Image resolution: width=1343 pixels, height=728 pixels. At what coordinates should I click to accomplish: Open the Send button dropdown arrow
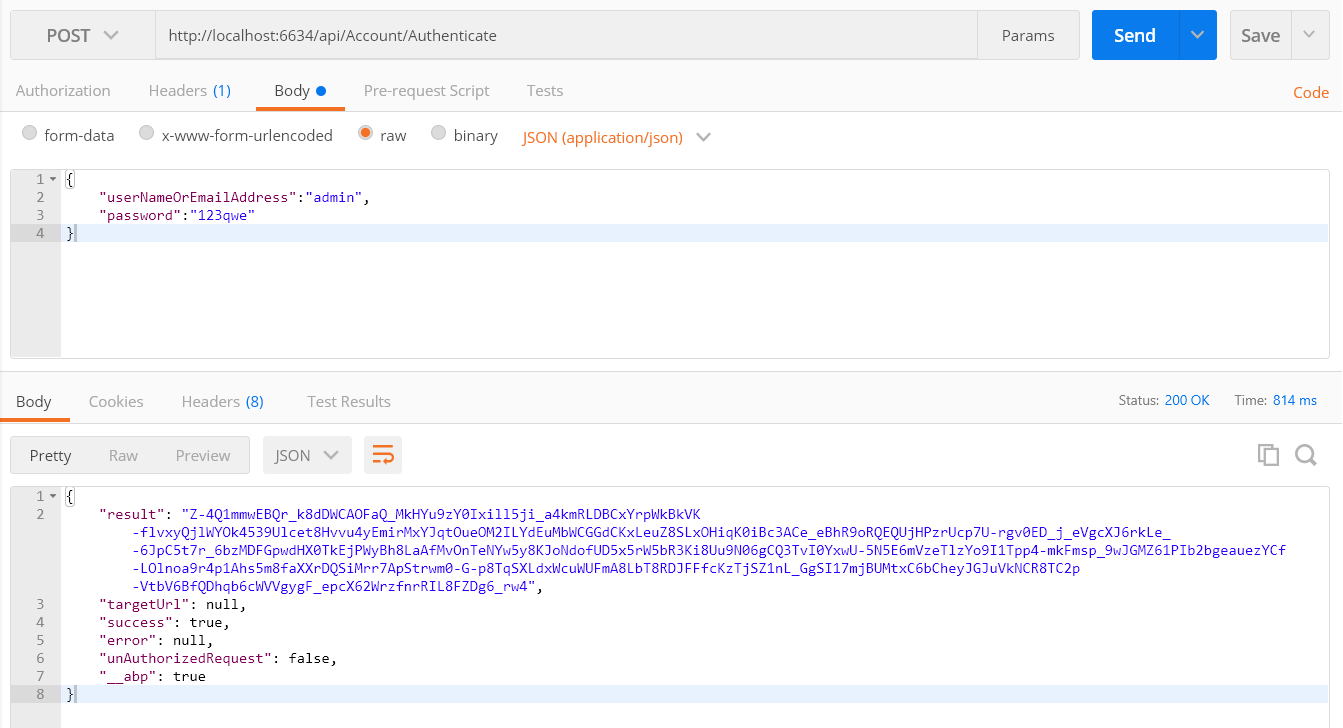1197,35
